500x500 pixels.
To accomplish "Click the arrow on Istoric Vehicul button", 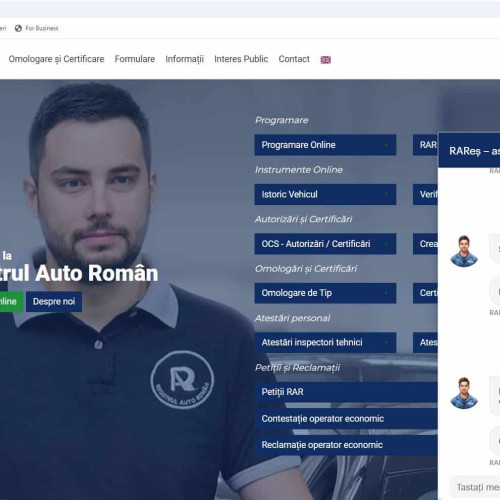I will tap(386, 194).
